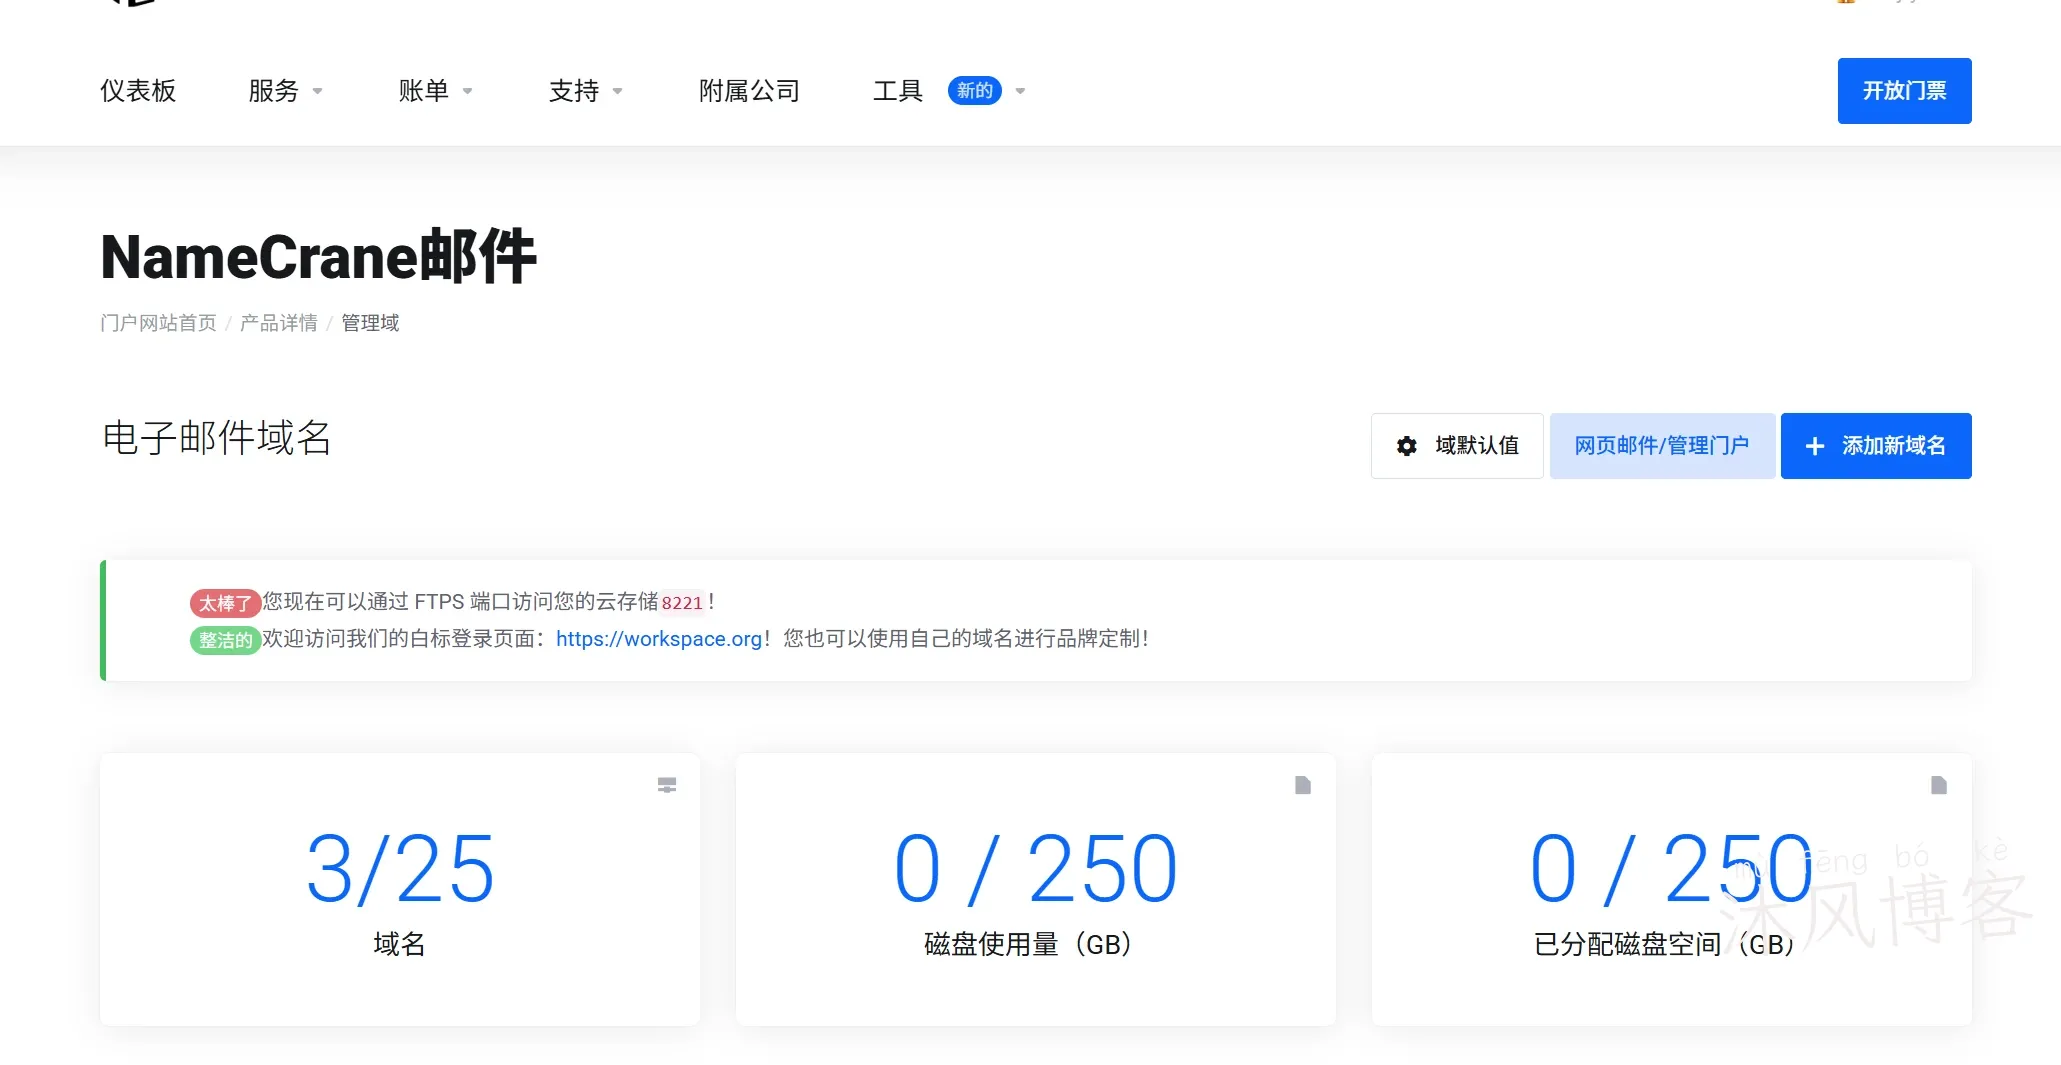Click the 整洁的 green badge
The width and height of the screenshot is (2061, 1065).
[x=225, y=640]
